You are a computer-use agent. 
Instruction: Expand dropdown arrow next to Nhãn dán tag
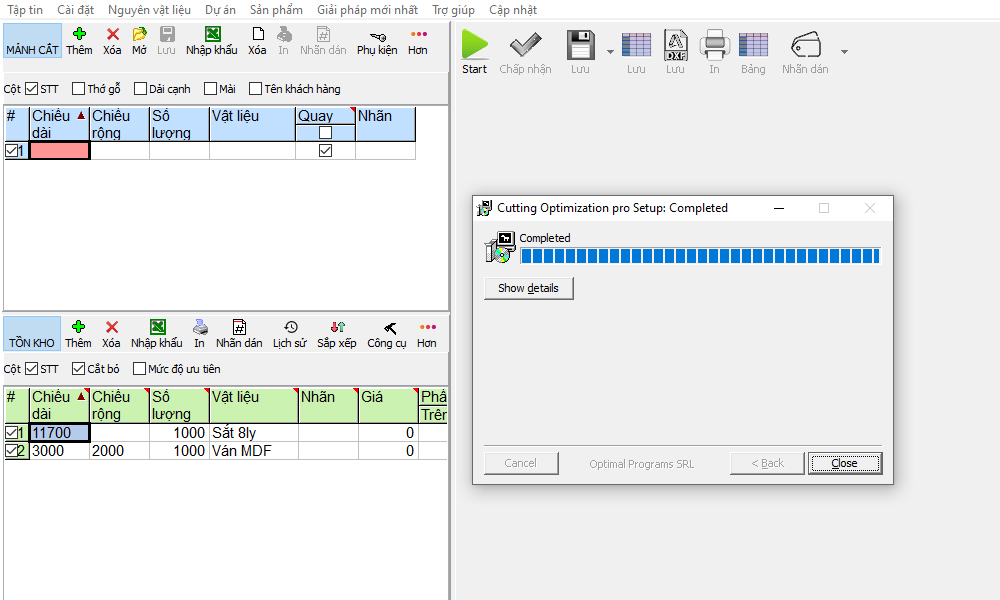tap(844, 51)
